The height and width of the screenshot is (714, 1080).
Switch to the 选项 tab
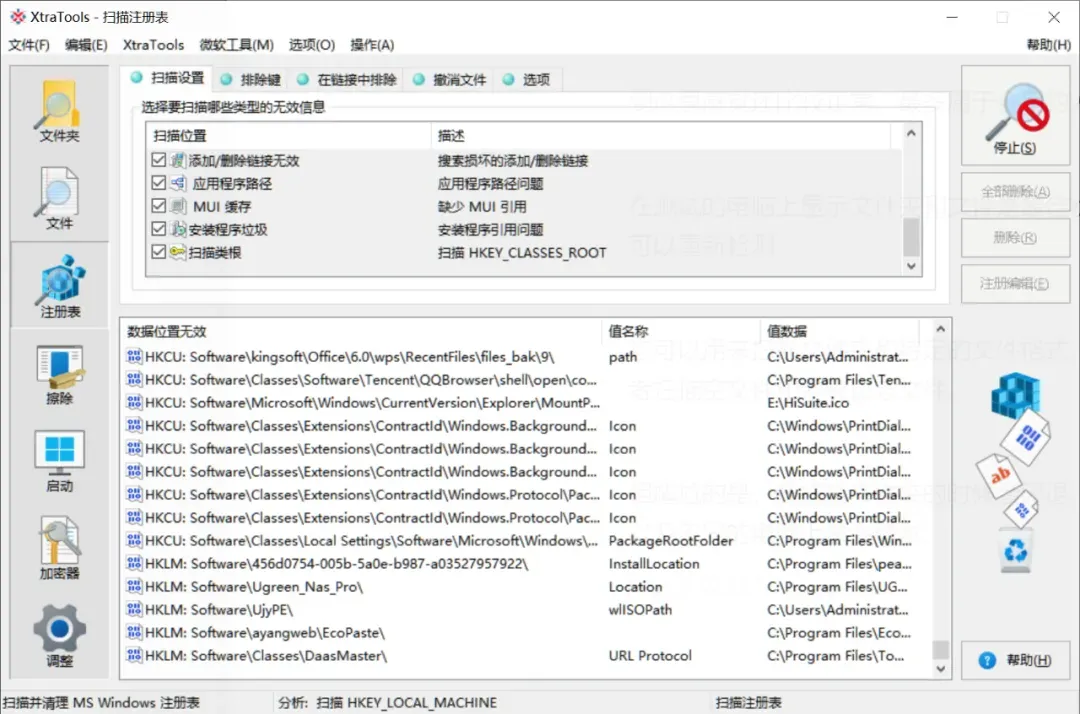pyautogui.click(x=527, y=79)
